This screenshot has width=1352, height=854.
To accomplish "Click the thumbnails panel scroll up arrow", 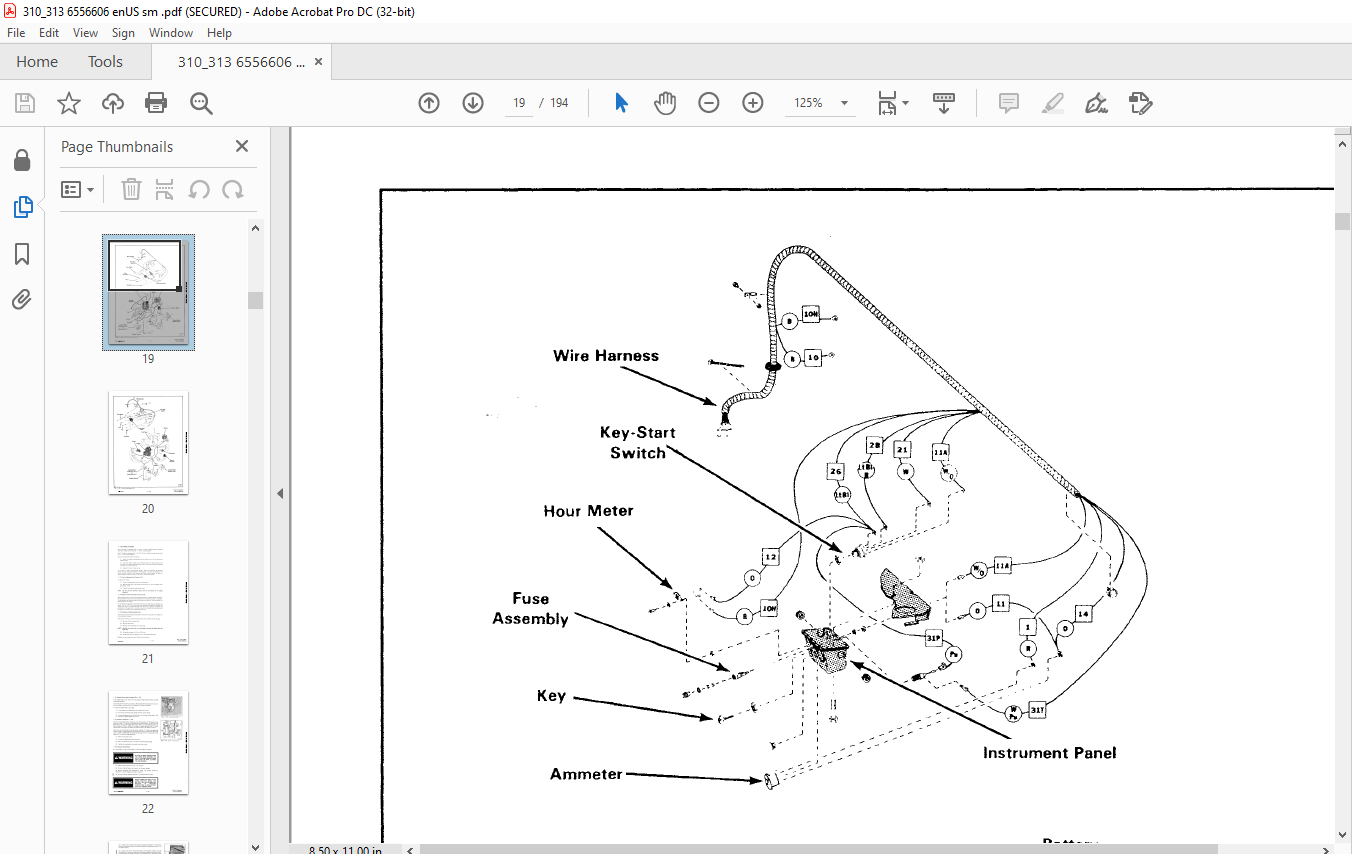I will [x=256, y=228].
